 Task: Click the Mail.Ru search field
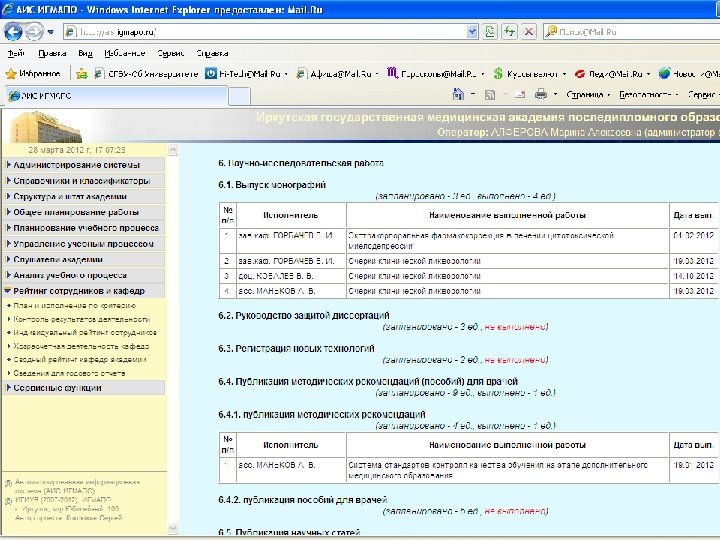[x=631, y=32]
